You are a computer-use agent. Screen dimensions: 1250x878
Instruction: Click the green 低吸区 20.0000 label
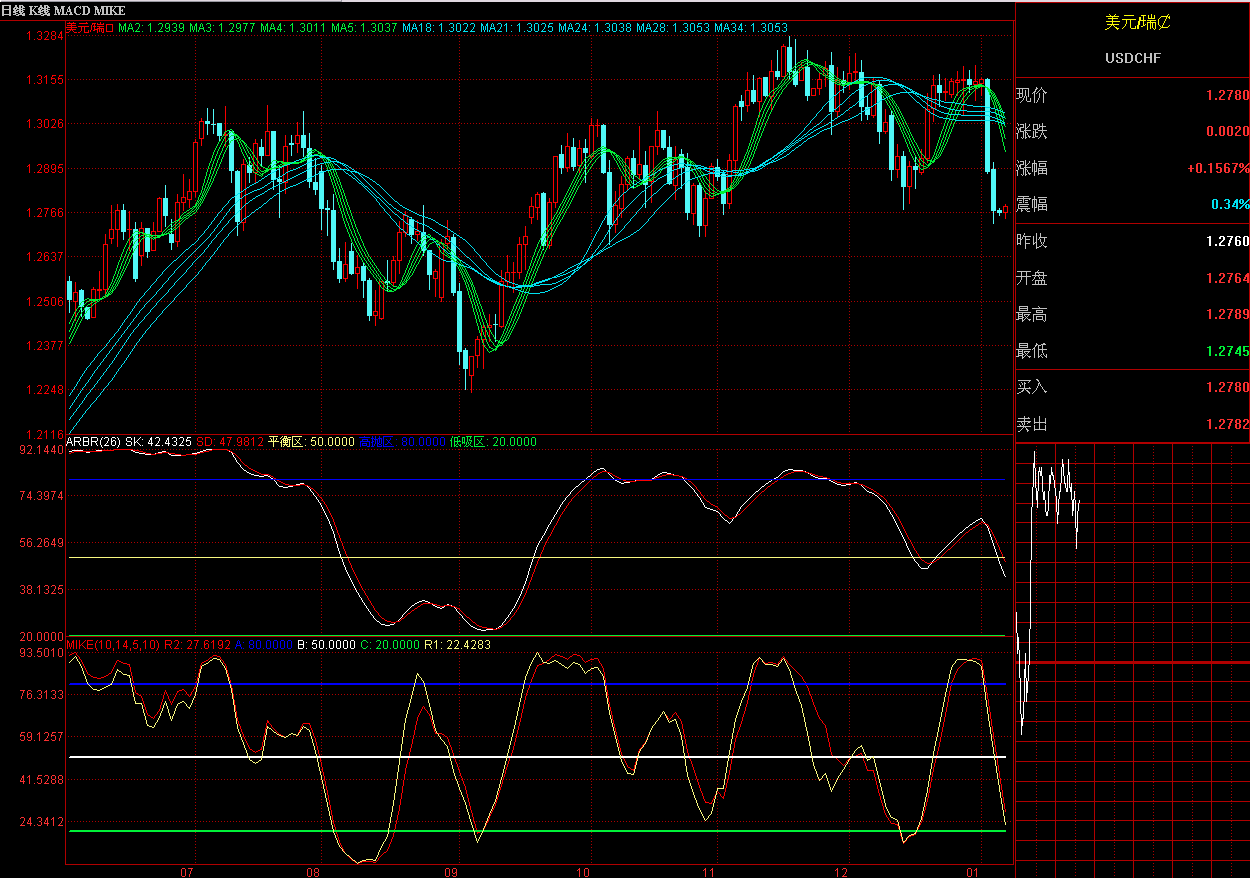493,442
